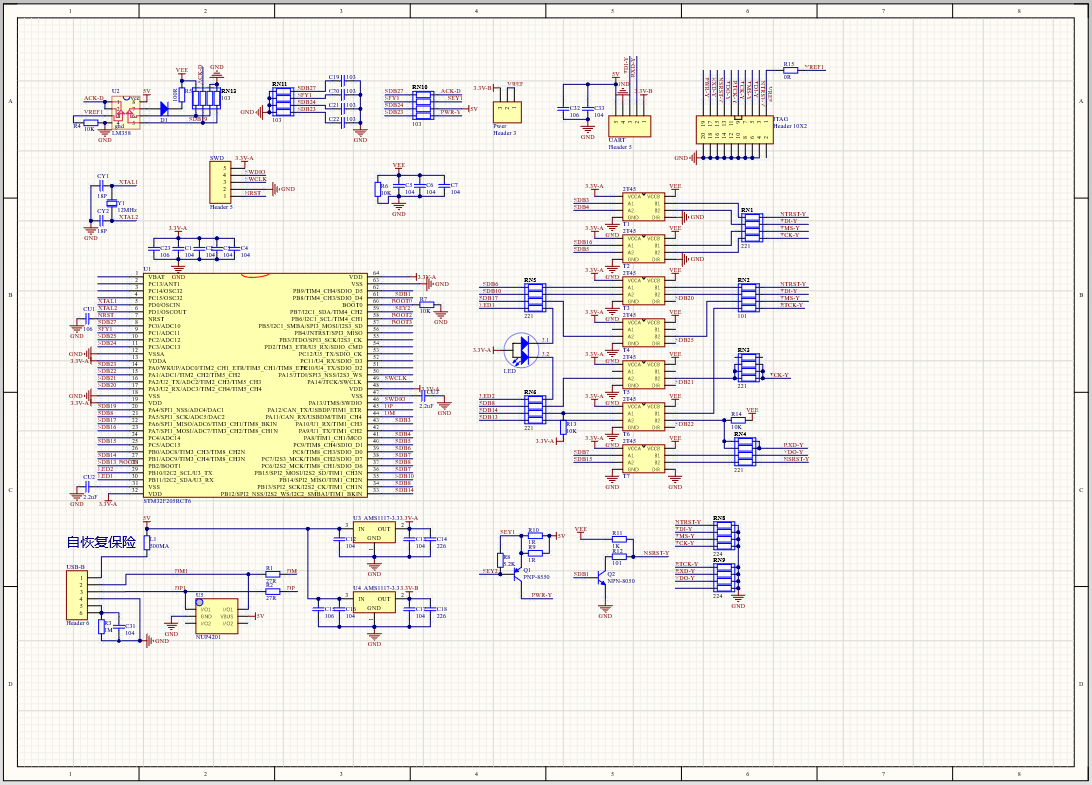Viewport: 1092px width, 785px height.
Task: Click the LED1 net label at RN5
Action: (x=488, y=305)
